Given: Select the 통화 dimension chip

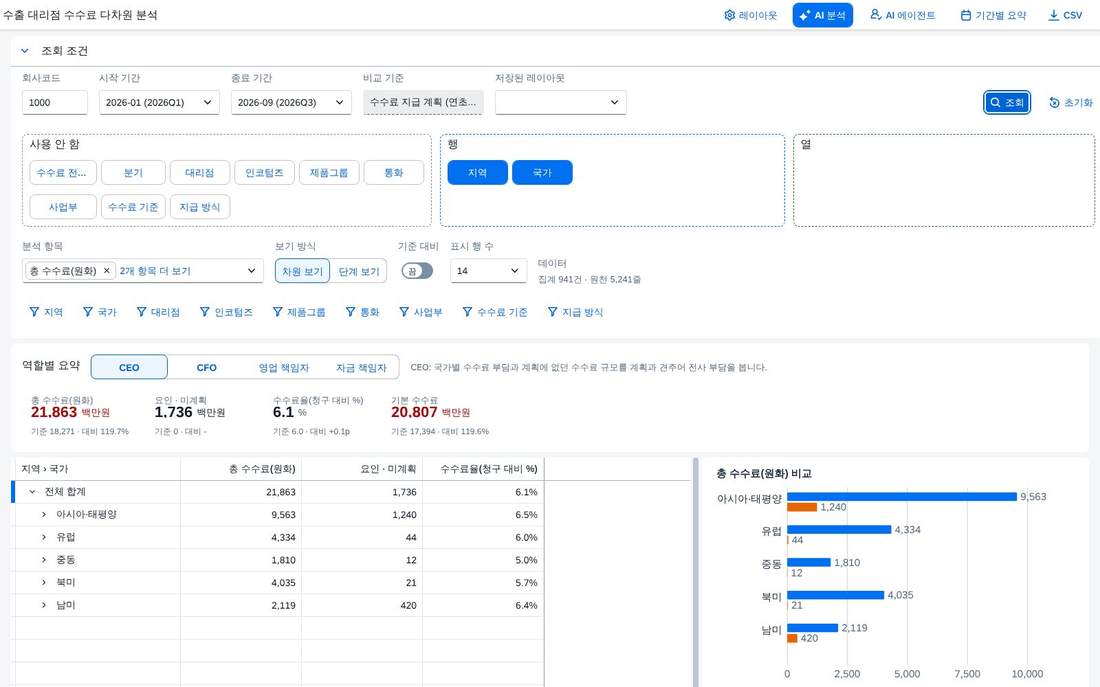Looking at the screenshot, I should (394, 173).
